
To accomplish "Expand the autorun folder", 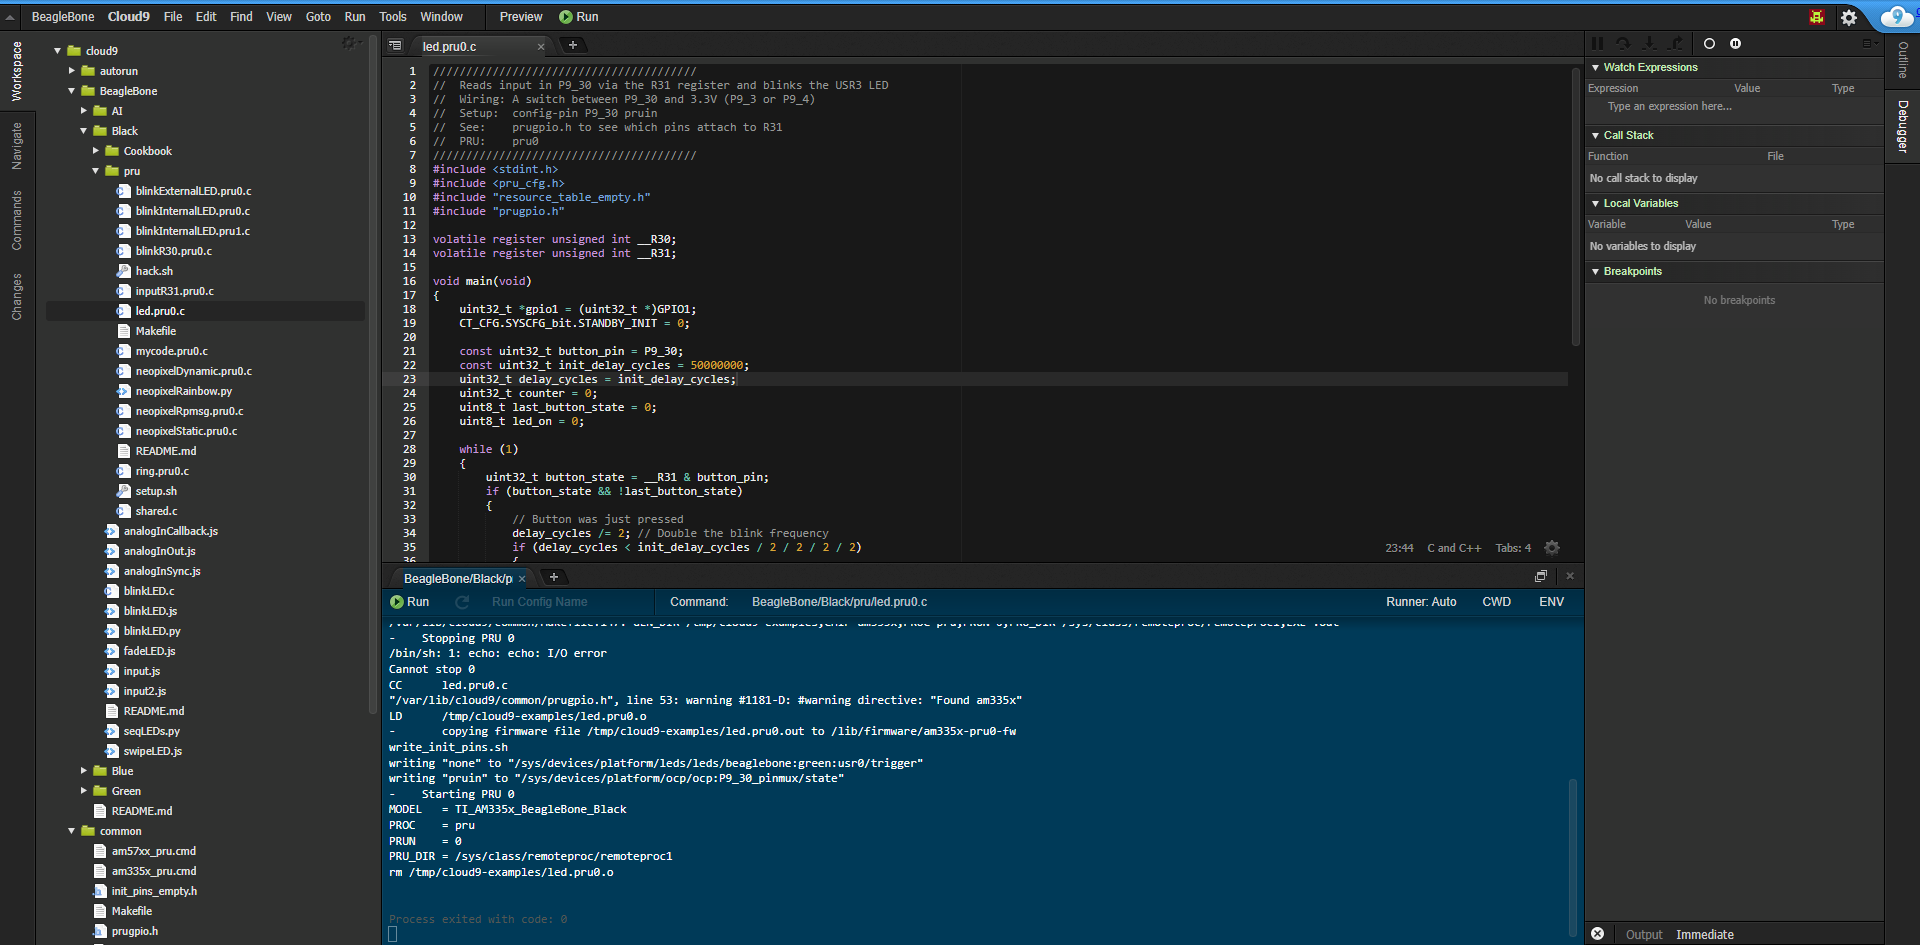I will [x=72, y=71].
